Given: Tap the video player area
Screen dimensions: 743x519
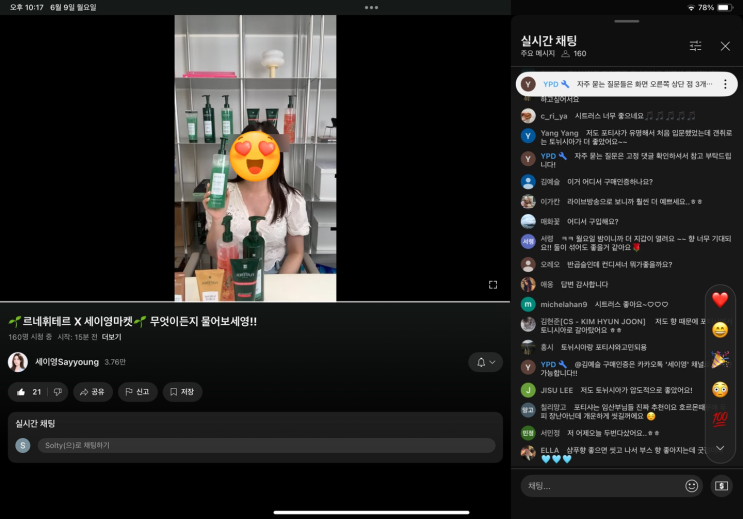Looking at the screenshot, I should [x=255, y=158].
